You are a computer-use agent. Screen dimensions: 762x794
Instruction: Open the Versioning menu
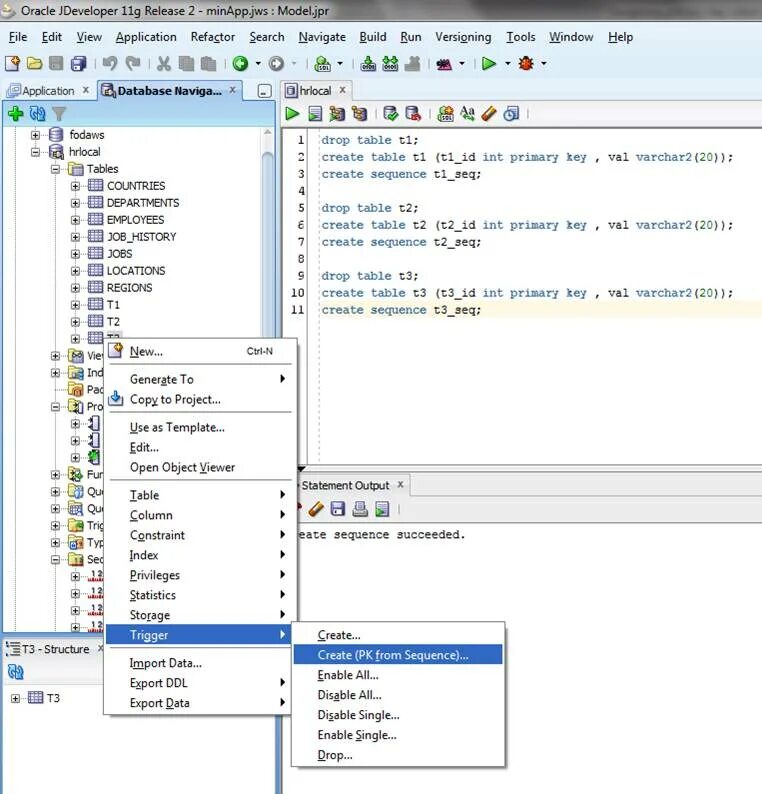point(463,37)
